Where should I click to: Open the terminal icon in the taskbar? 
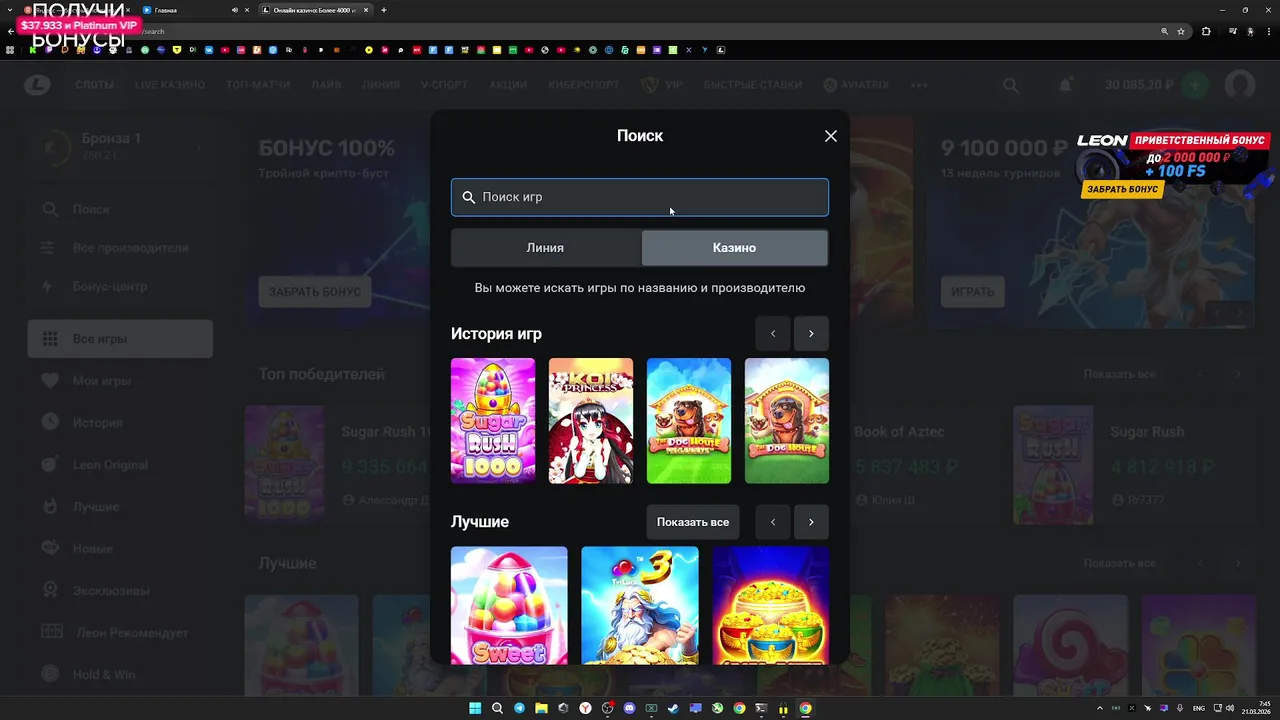coord(761,709)
